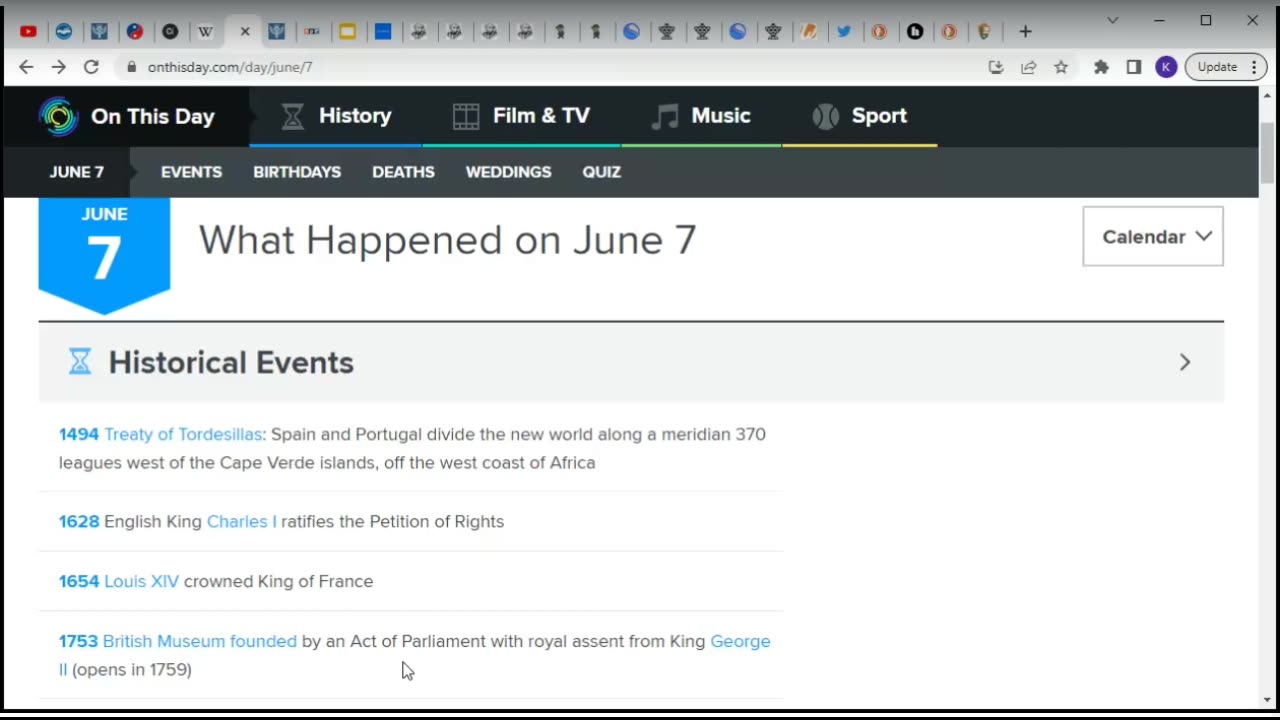Viewport: 1280px width, 720px height.
Task: Go to DEATHS sub-navigation link
Action: coord(403,172)
